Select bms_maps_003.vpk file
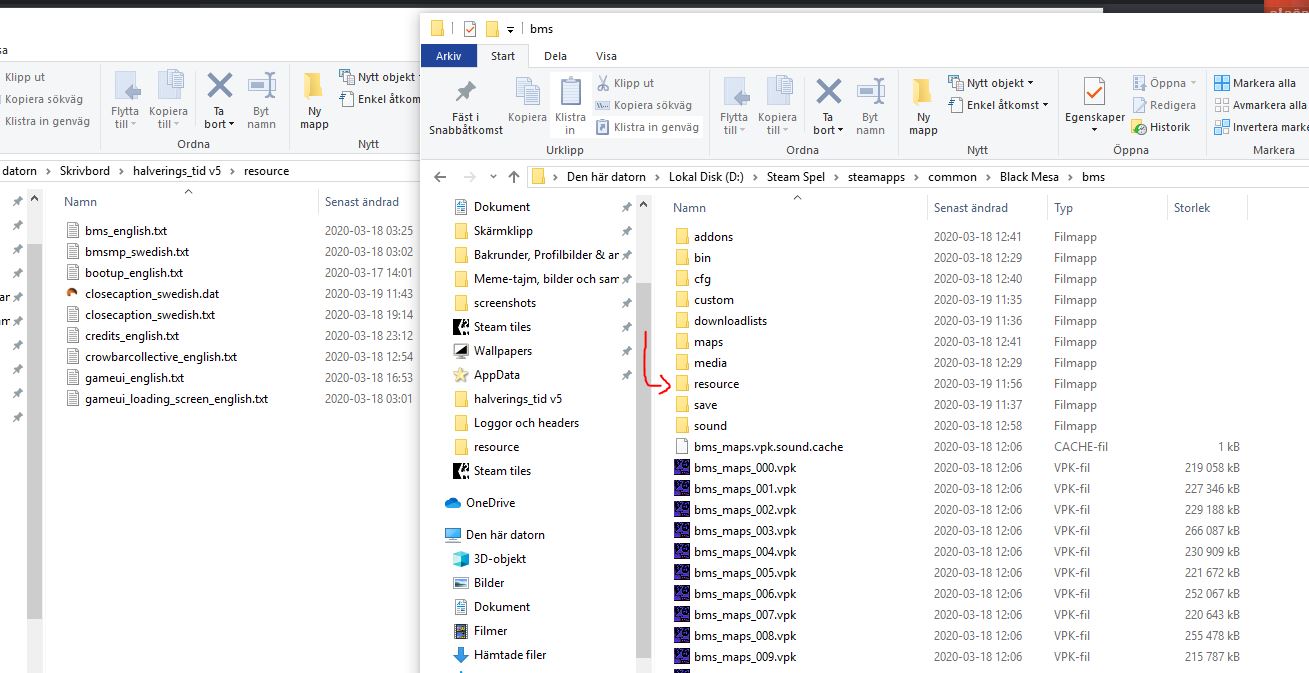Image resolution: width=1309 pixels, height=673 pixels. [x=745, y=531]
